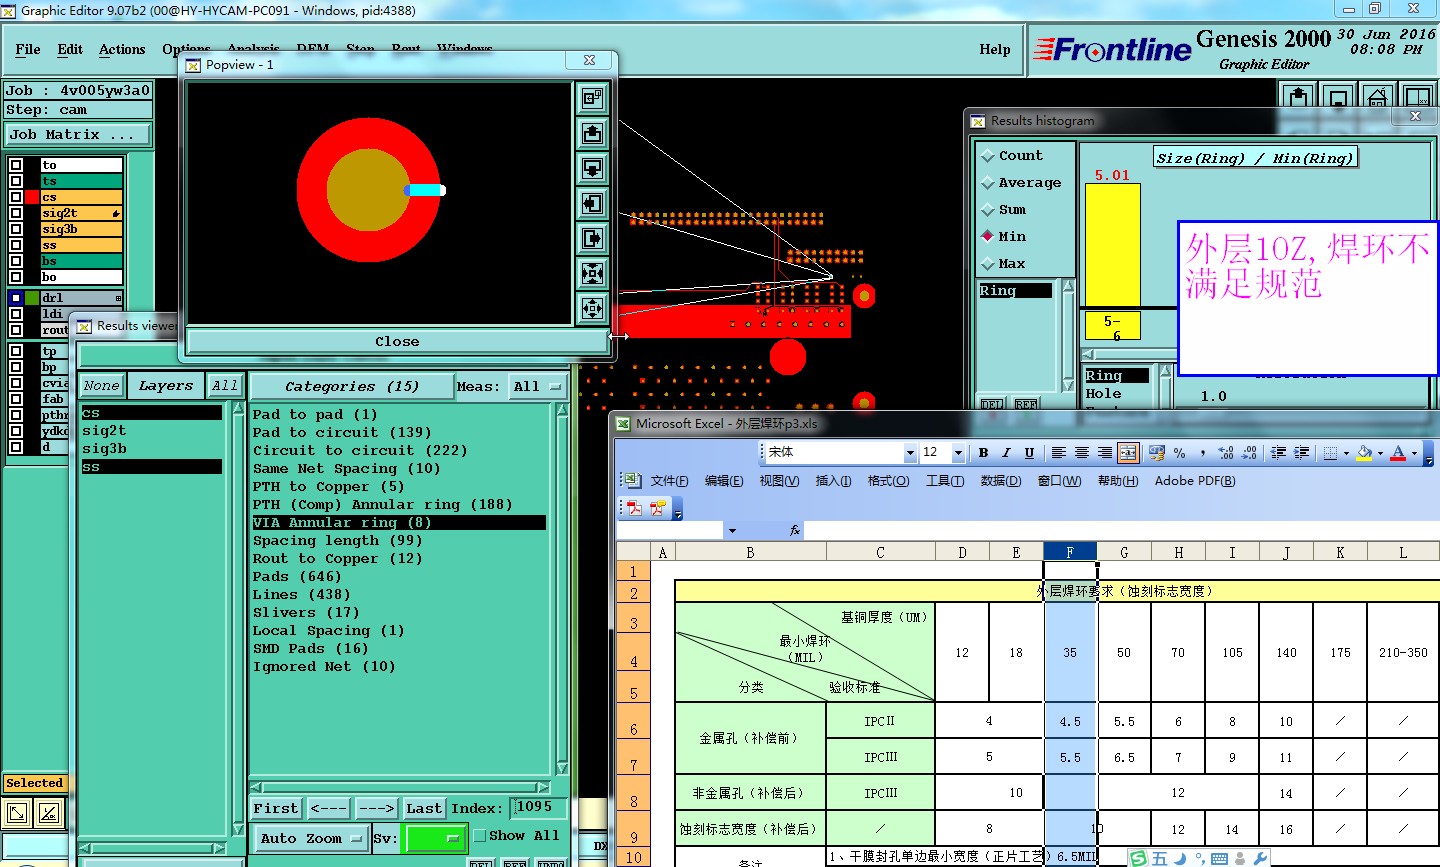Click the first Adobe PDF convert icon
This screenshot has height=867, width=1440.
coord(634,509)
